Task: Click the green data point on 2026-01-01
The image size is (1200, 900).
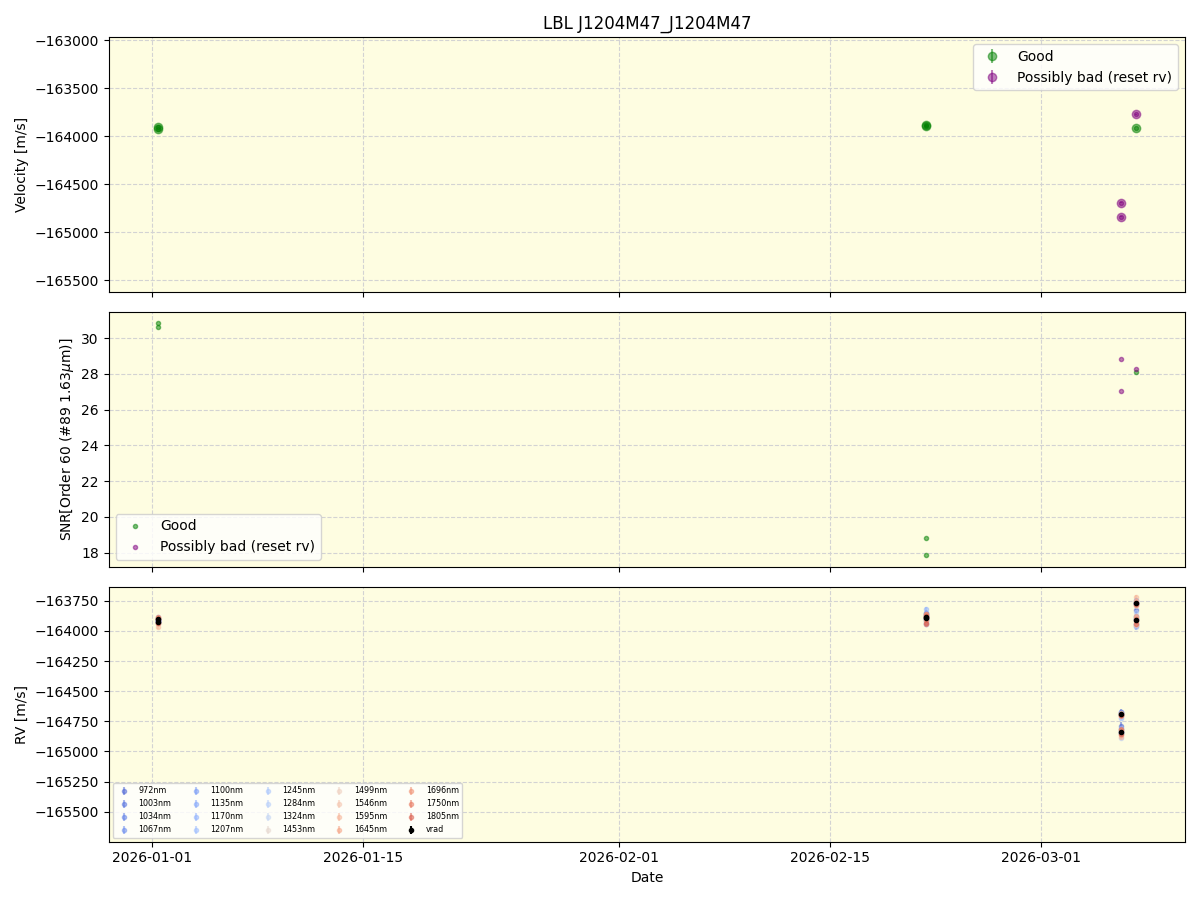Action: 157,127
